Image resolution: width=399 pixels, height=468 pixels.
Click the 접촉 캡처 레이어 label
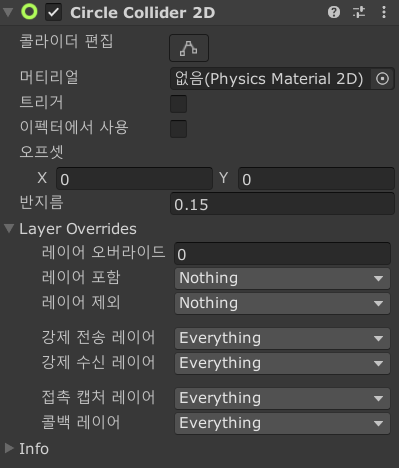click(99, 397)
